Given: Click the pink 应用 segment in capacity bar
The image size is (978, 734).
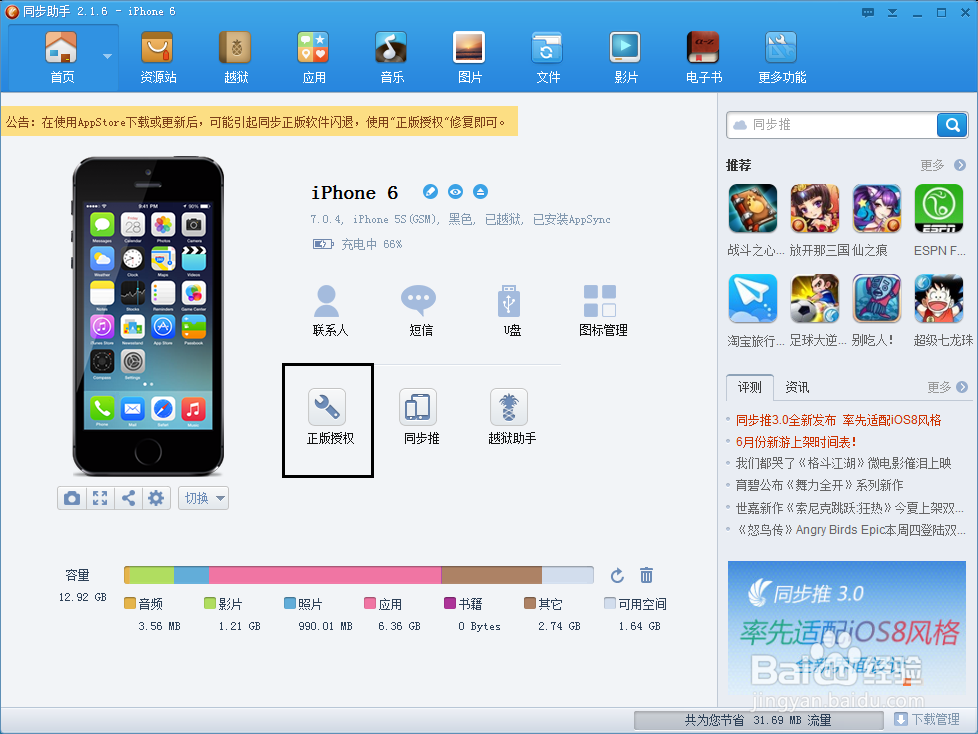Looking at the screenshot, I should point(325,575).
